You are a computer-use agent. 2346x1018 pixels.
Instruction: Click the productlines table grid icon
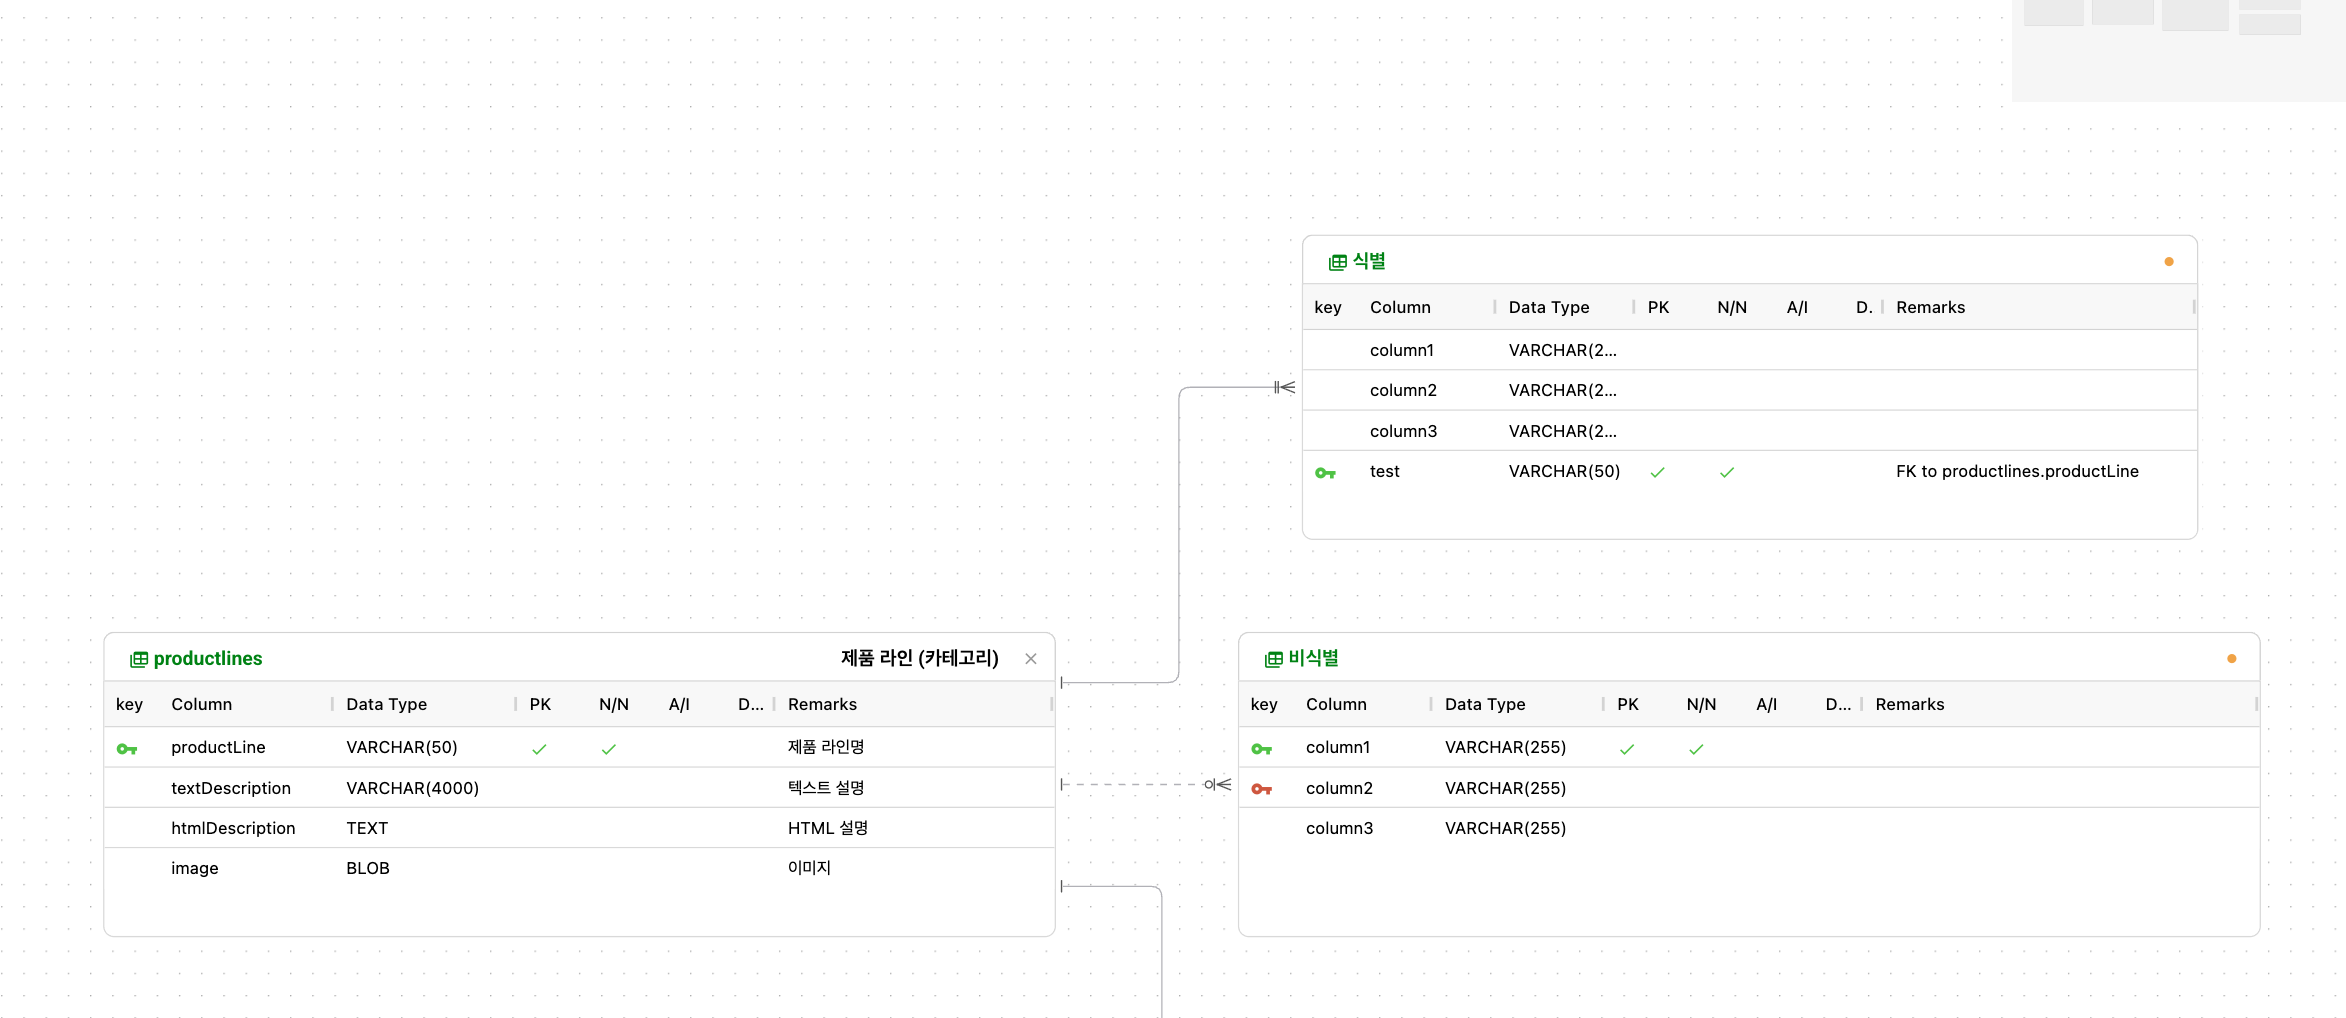pyautogui.click(x=139, y=659)
